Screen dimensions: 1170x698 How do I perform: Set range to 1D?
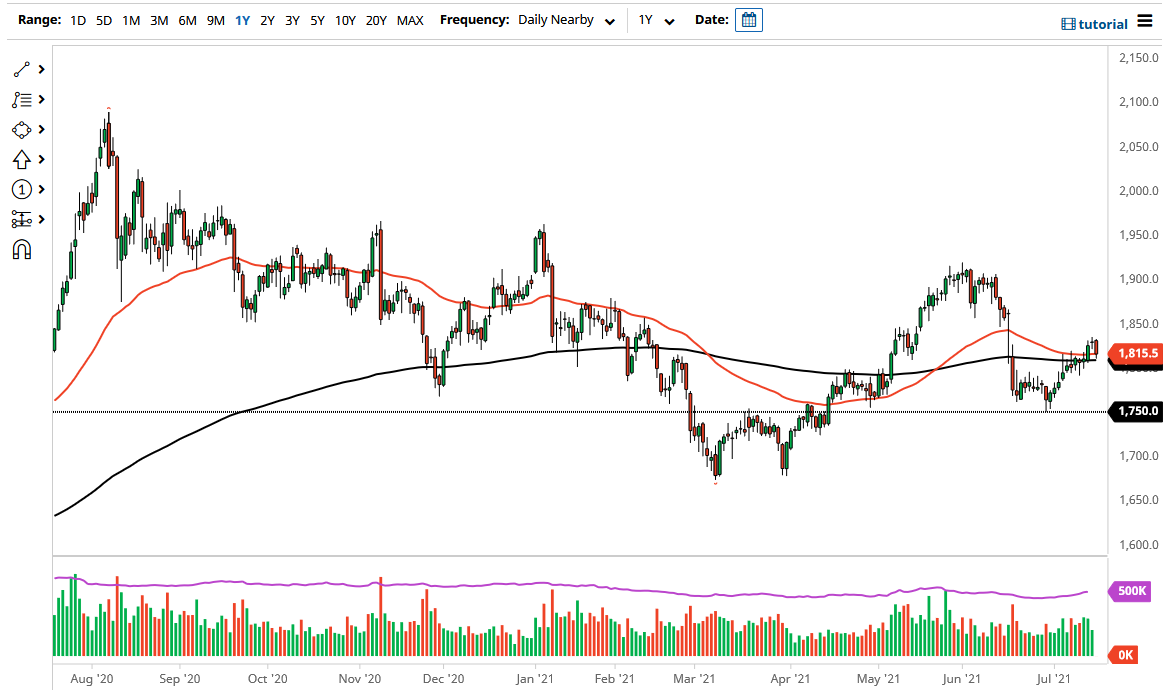(78, 21)
